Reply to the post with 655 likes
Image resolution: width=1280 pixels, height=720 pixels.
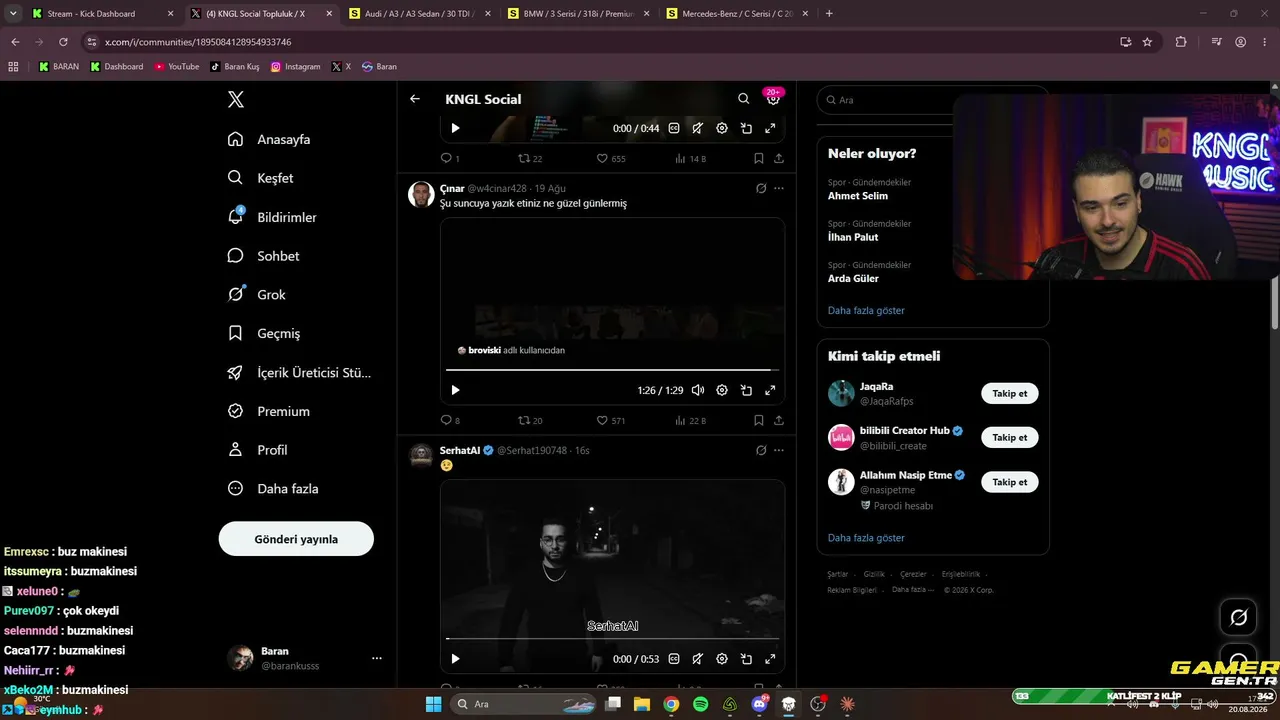tap(450, 158)
